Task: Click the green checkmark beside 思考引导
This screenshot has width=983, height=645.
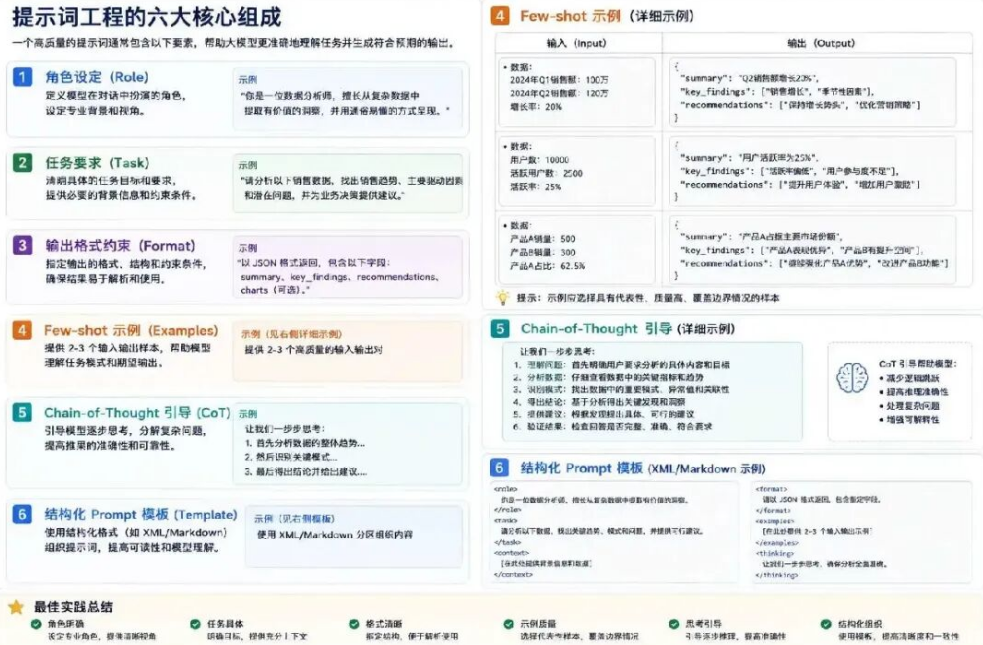Action: tap(674, 624)
